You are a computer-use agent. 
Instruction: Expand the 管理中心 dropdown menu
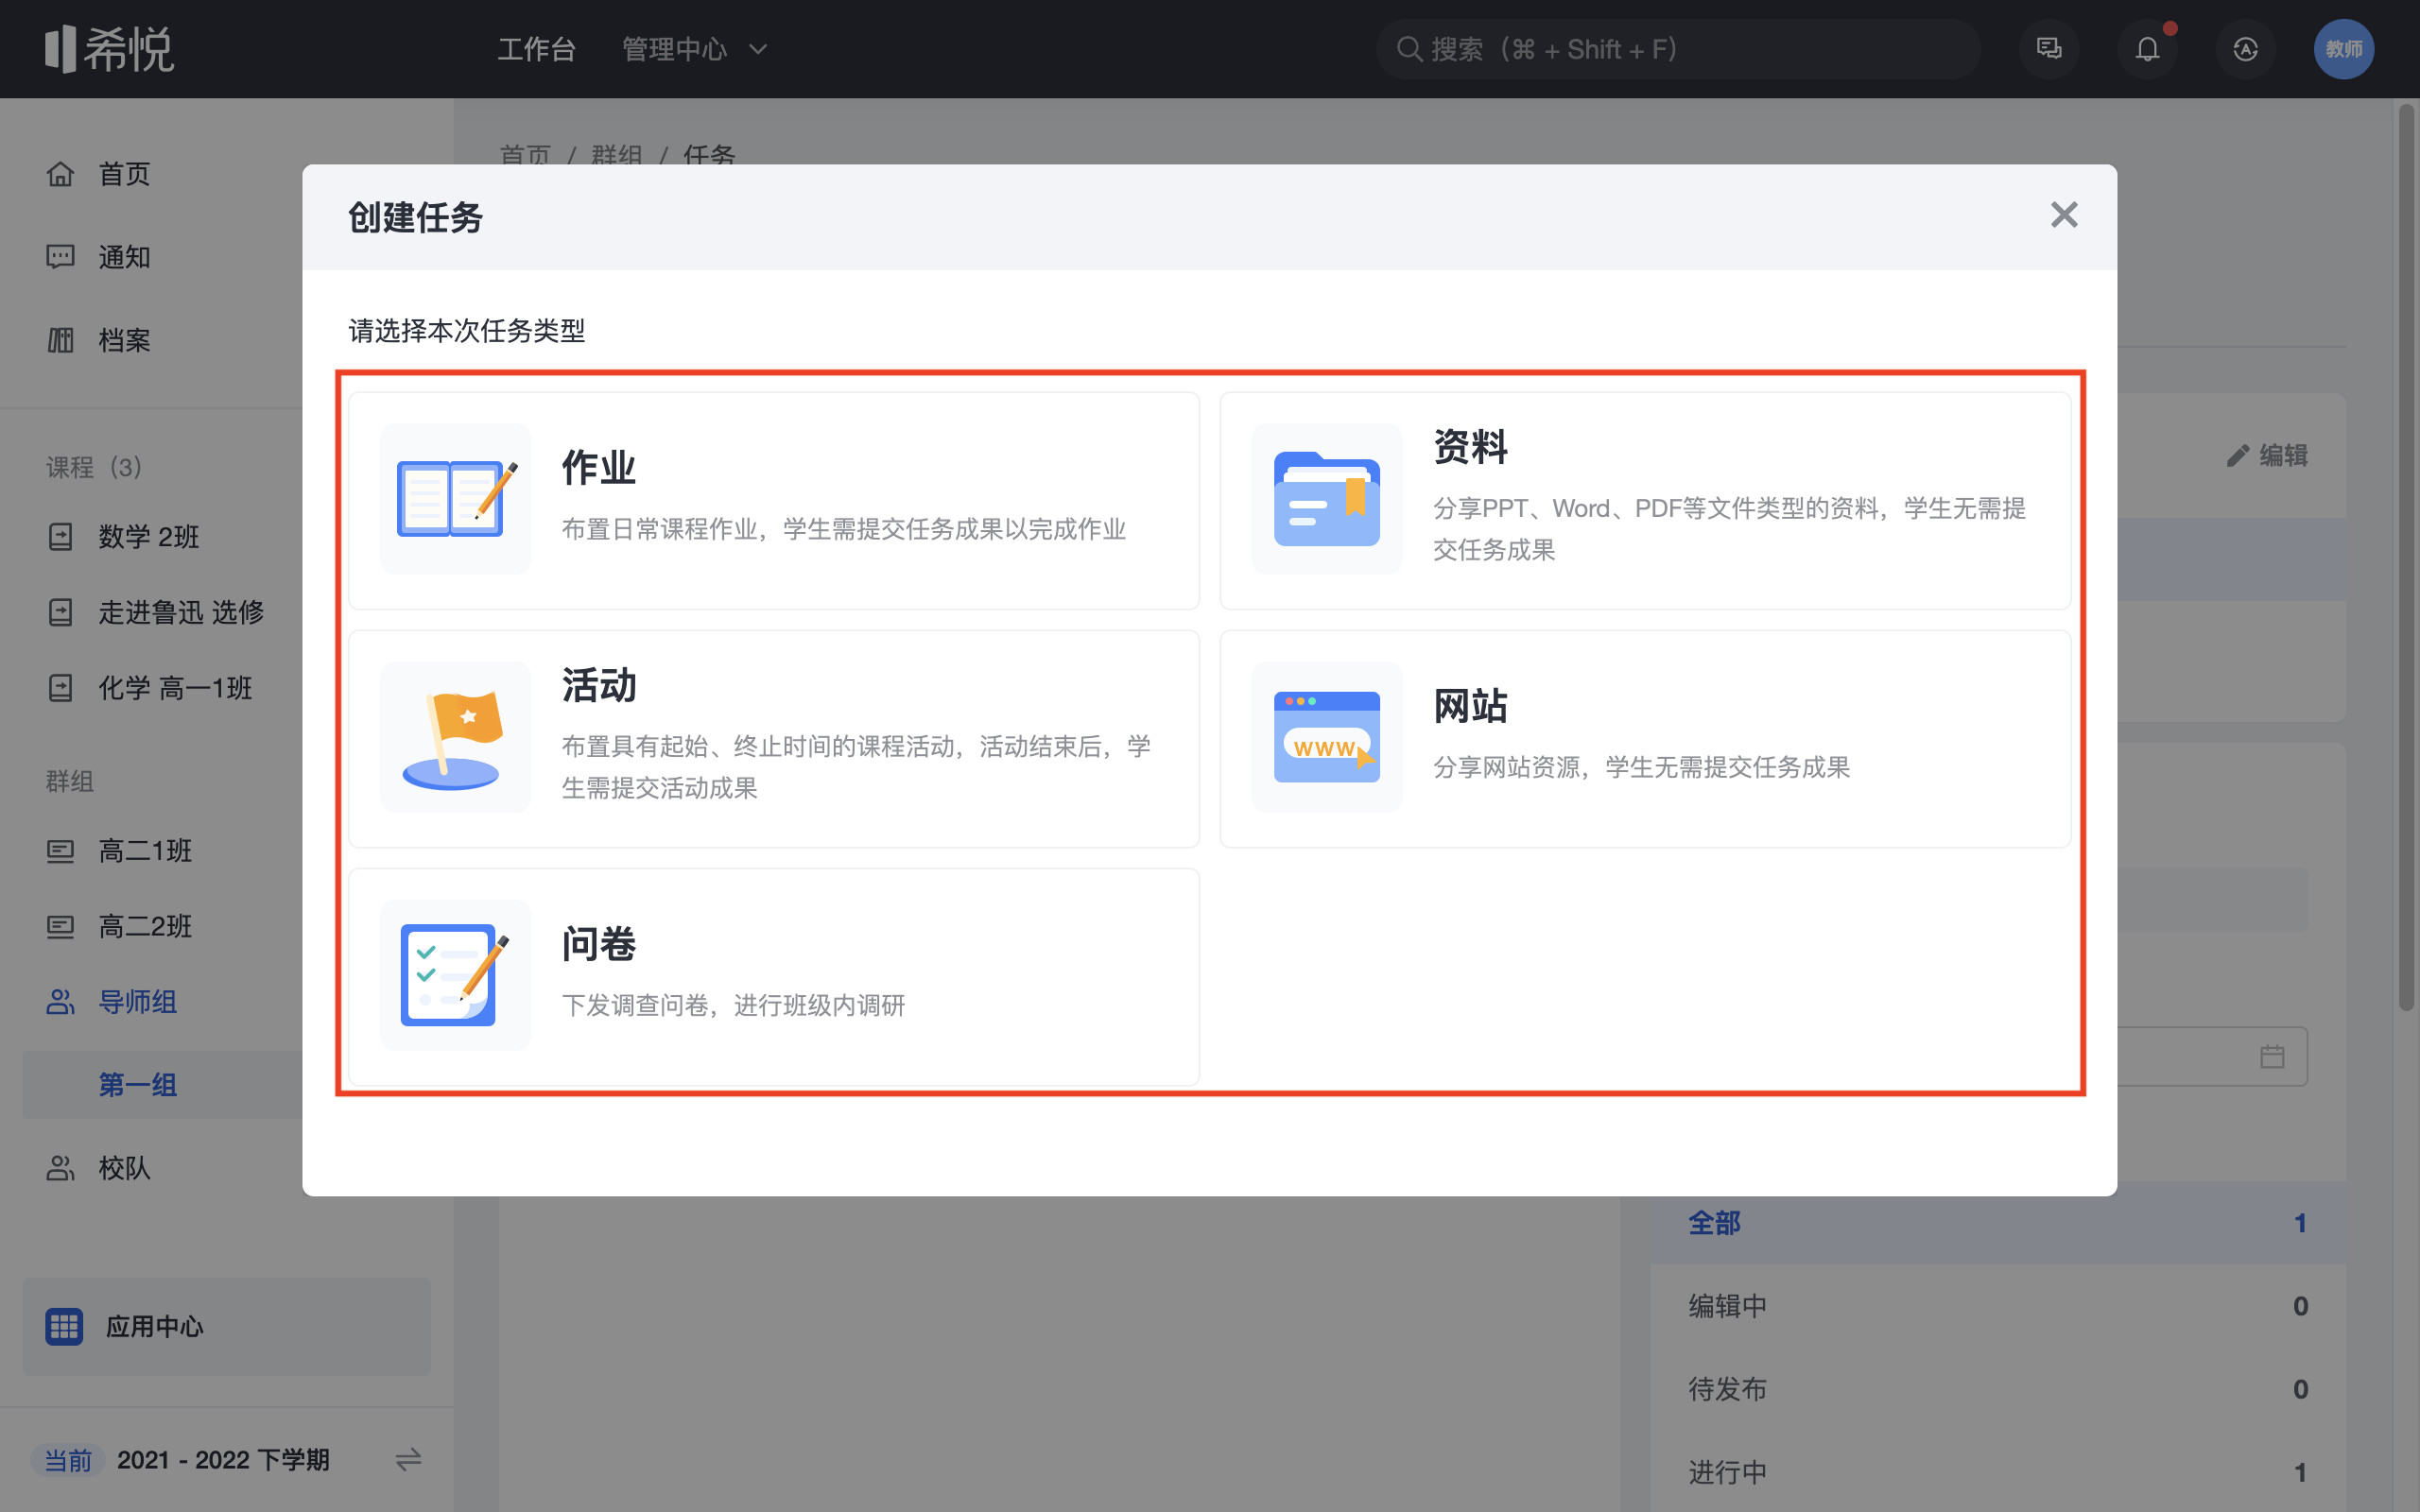[694, 49]
